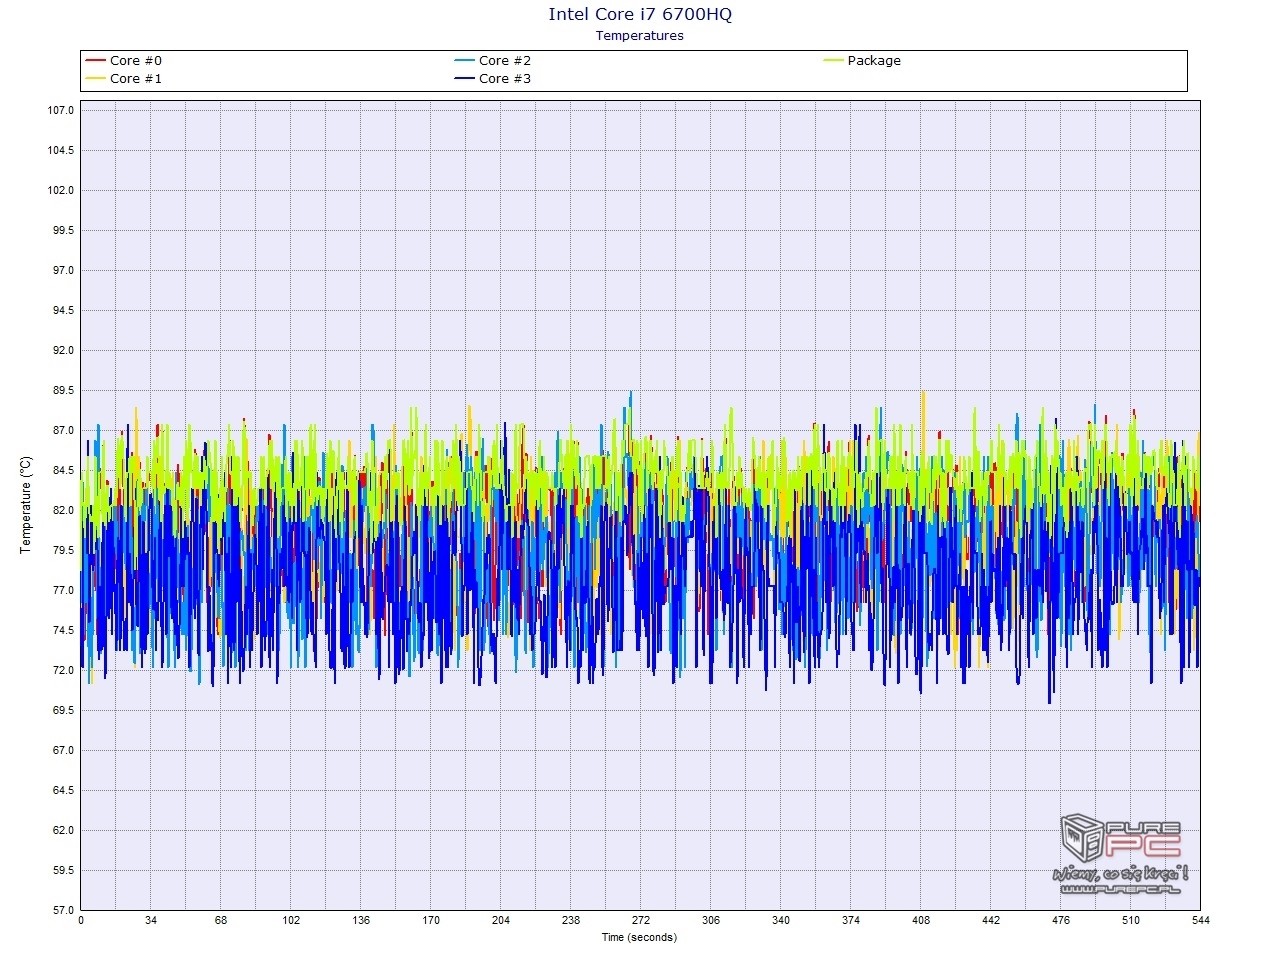Click the green Package color line

tap(834, 61)
